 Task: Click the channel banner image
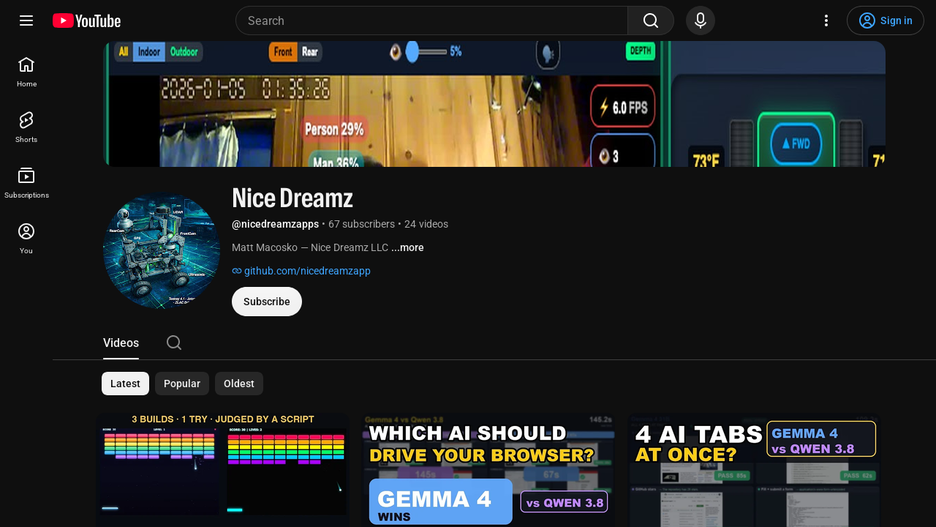pos(494,104)
